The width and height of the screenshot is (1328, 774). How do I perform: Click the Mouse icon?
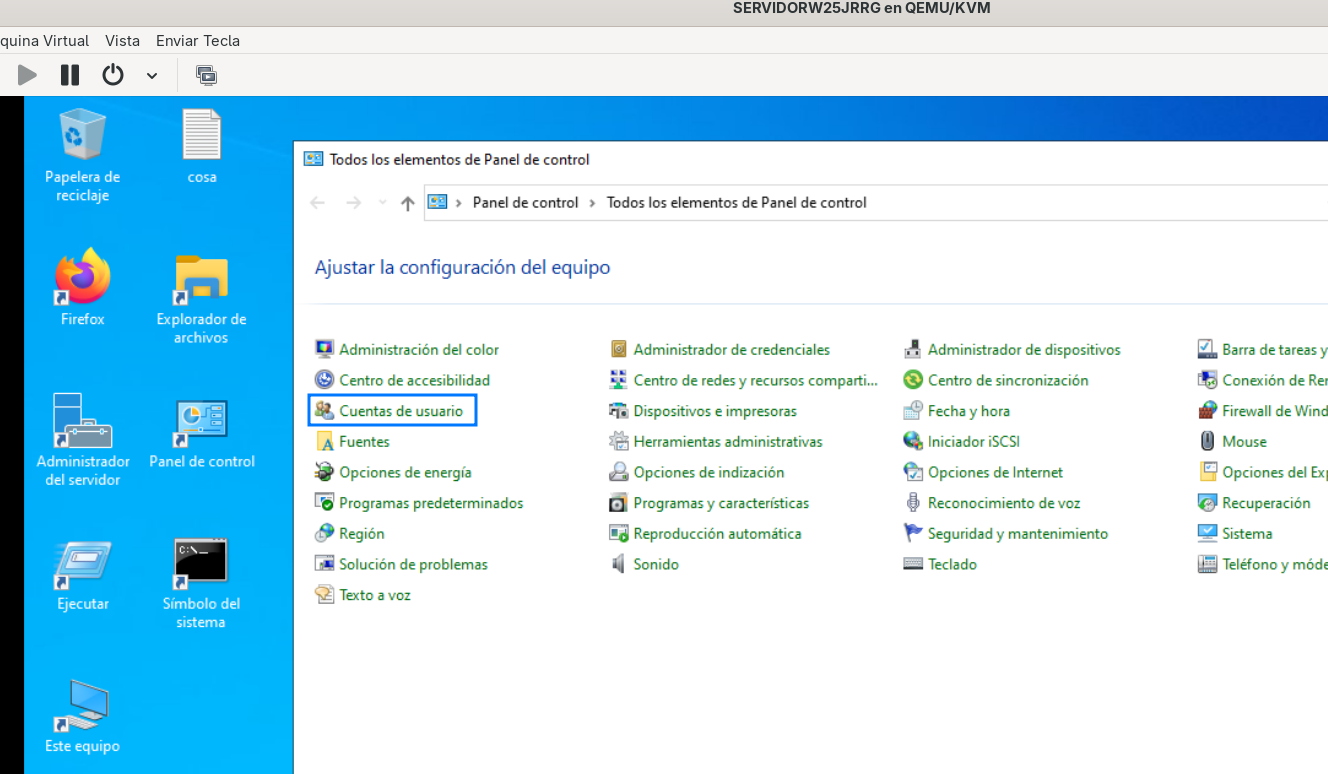pyautogui.click(x=1207, y=441)
